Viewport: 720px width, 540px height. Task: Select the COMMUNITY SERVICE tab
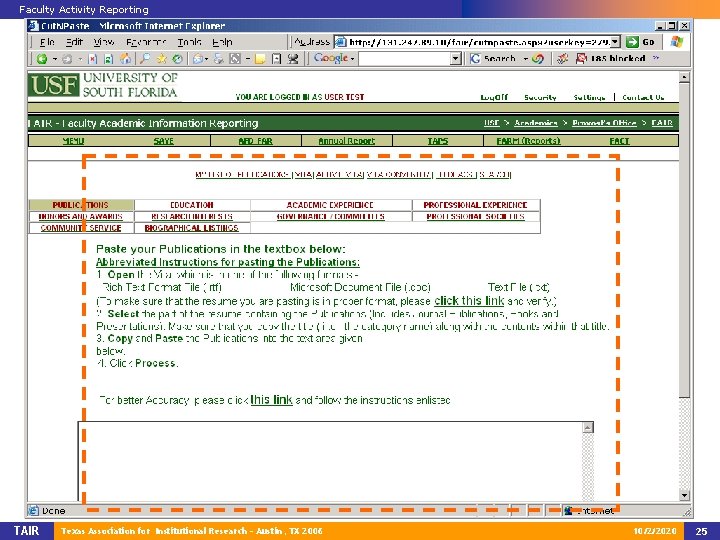click(81, 228)
